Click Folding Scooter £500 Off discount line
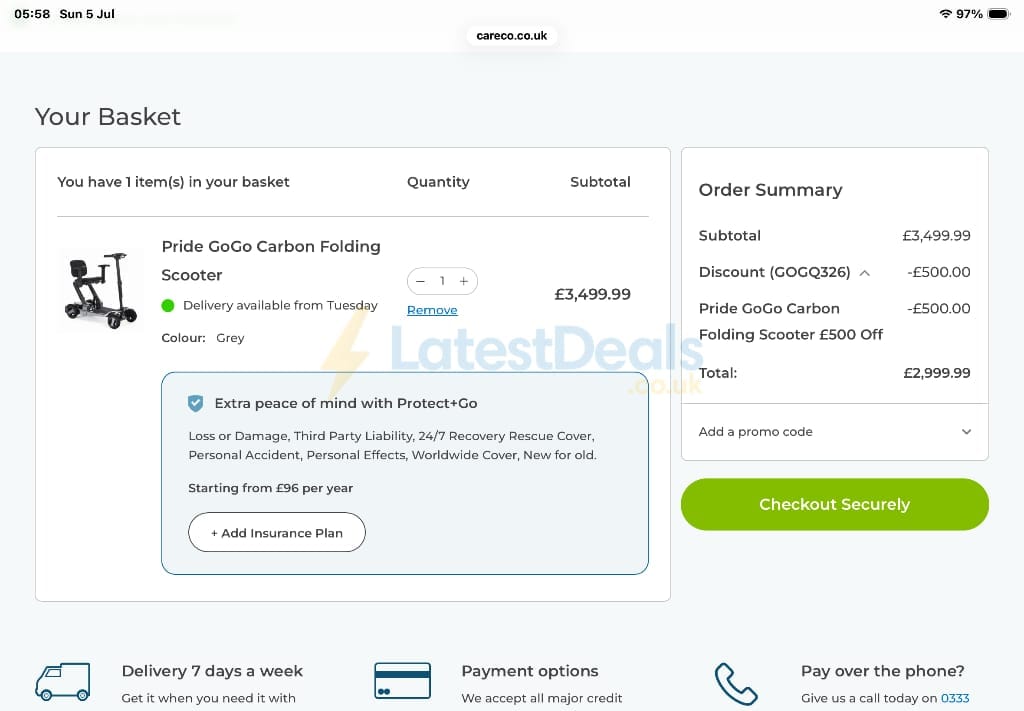 (791, 334)
